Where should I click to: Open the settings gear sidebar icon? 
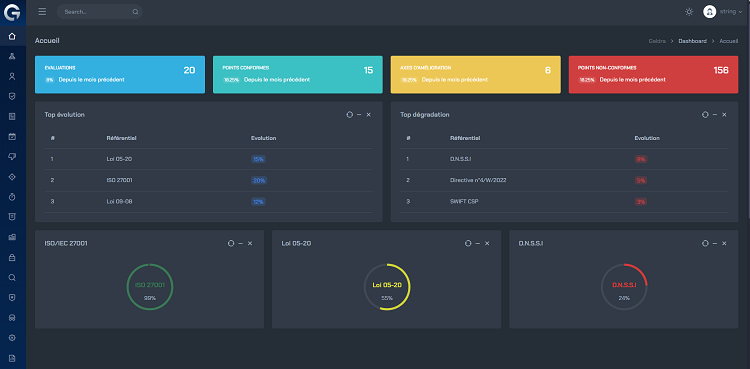coord(12,337)
